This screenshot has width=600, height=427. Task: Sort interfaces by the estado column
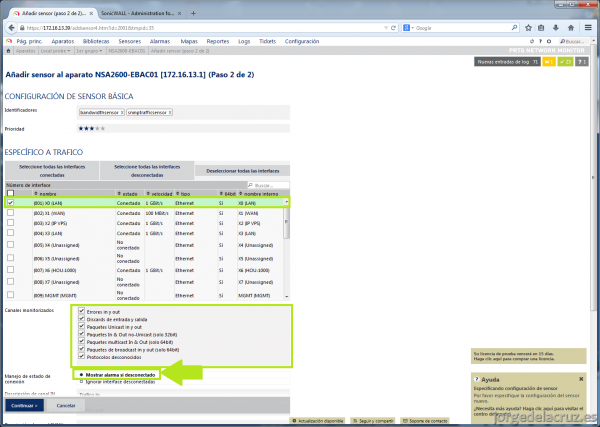pyautogui.click(x=127, y=194)
